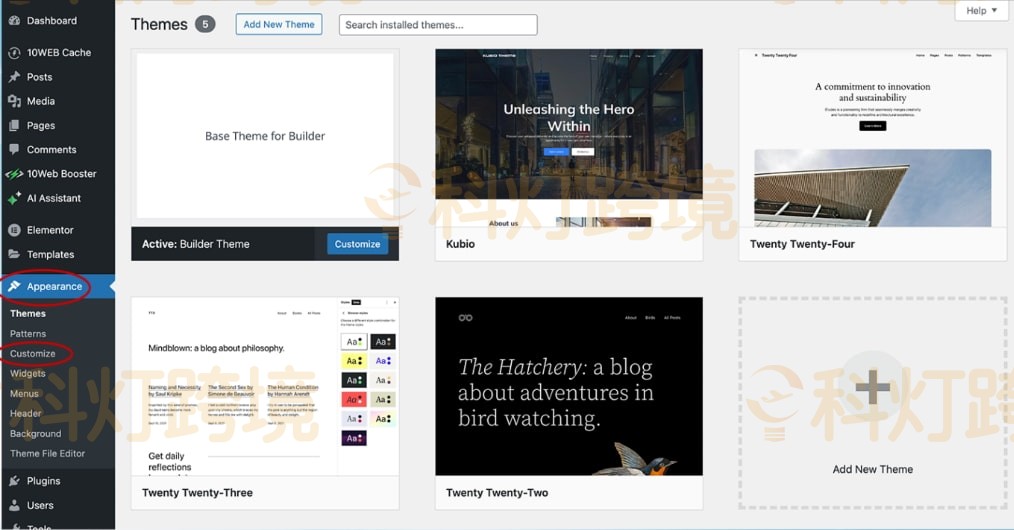Click the blue Customize button on active theme
This screenshot has width=1014, height=530.
click(x=357, y=244)
